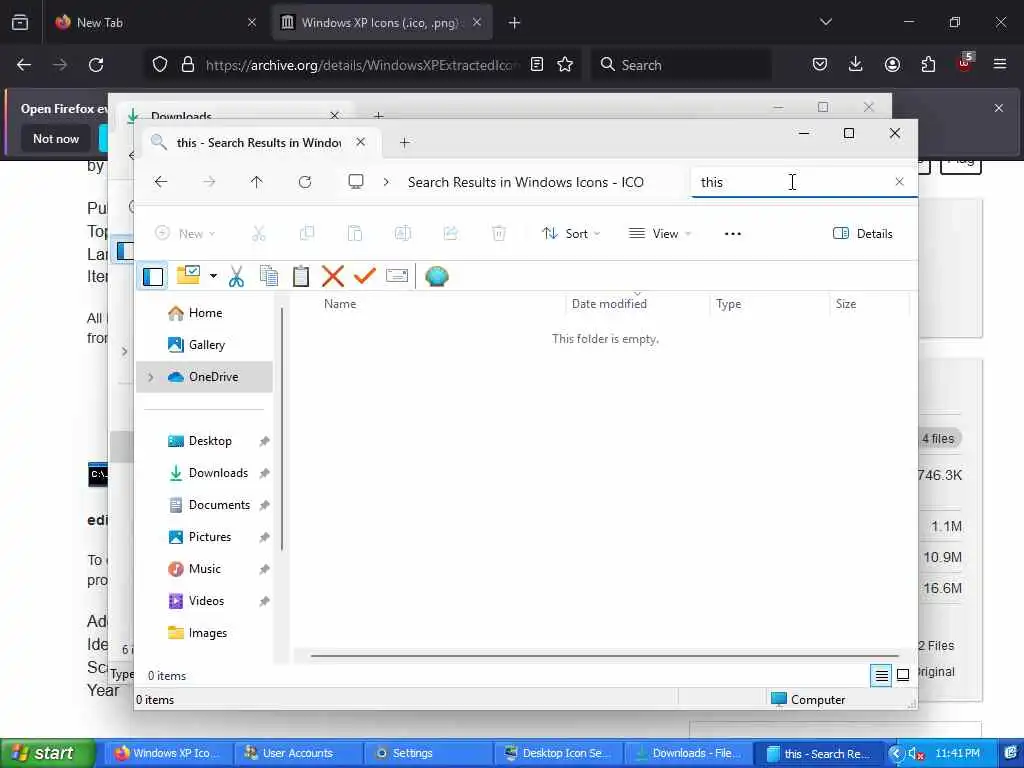Viewport: 1024px width, 768px height.
Task: Click the Share icon in command bar
Action: [x=451, y=233]
